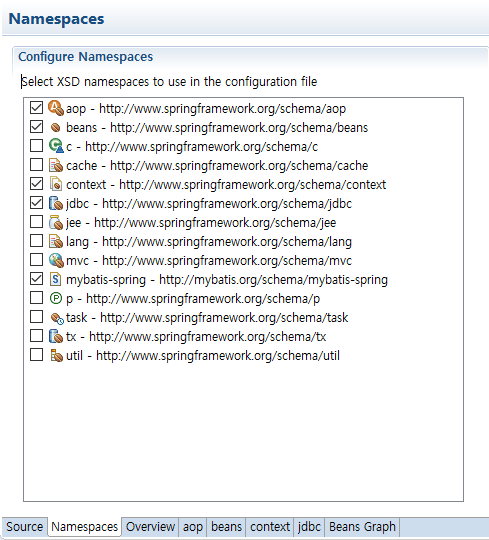Select the tx schema URL text row

coord(196,336)
